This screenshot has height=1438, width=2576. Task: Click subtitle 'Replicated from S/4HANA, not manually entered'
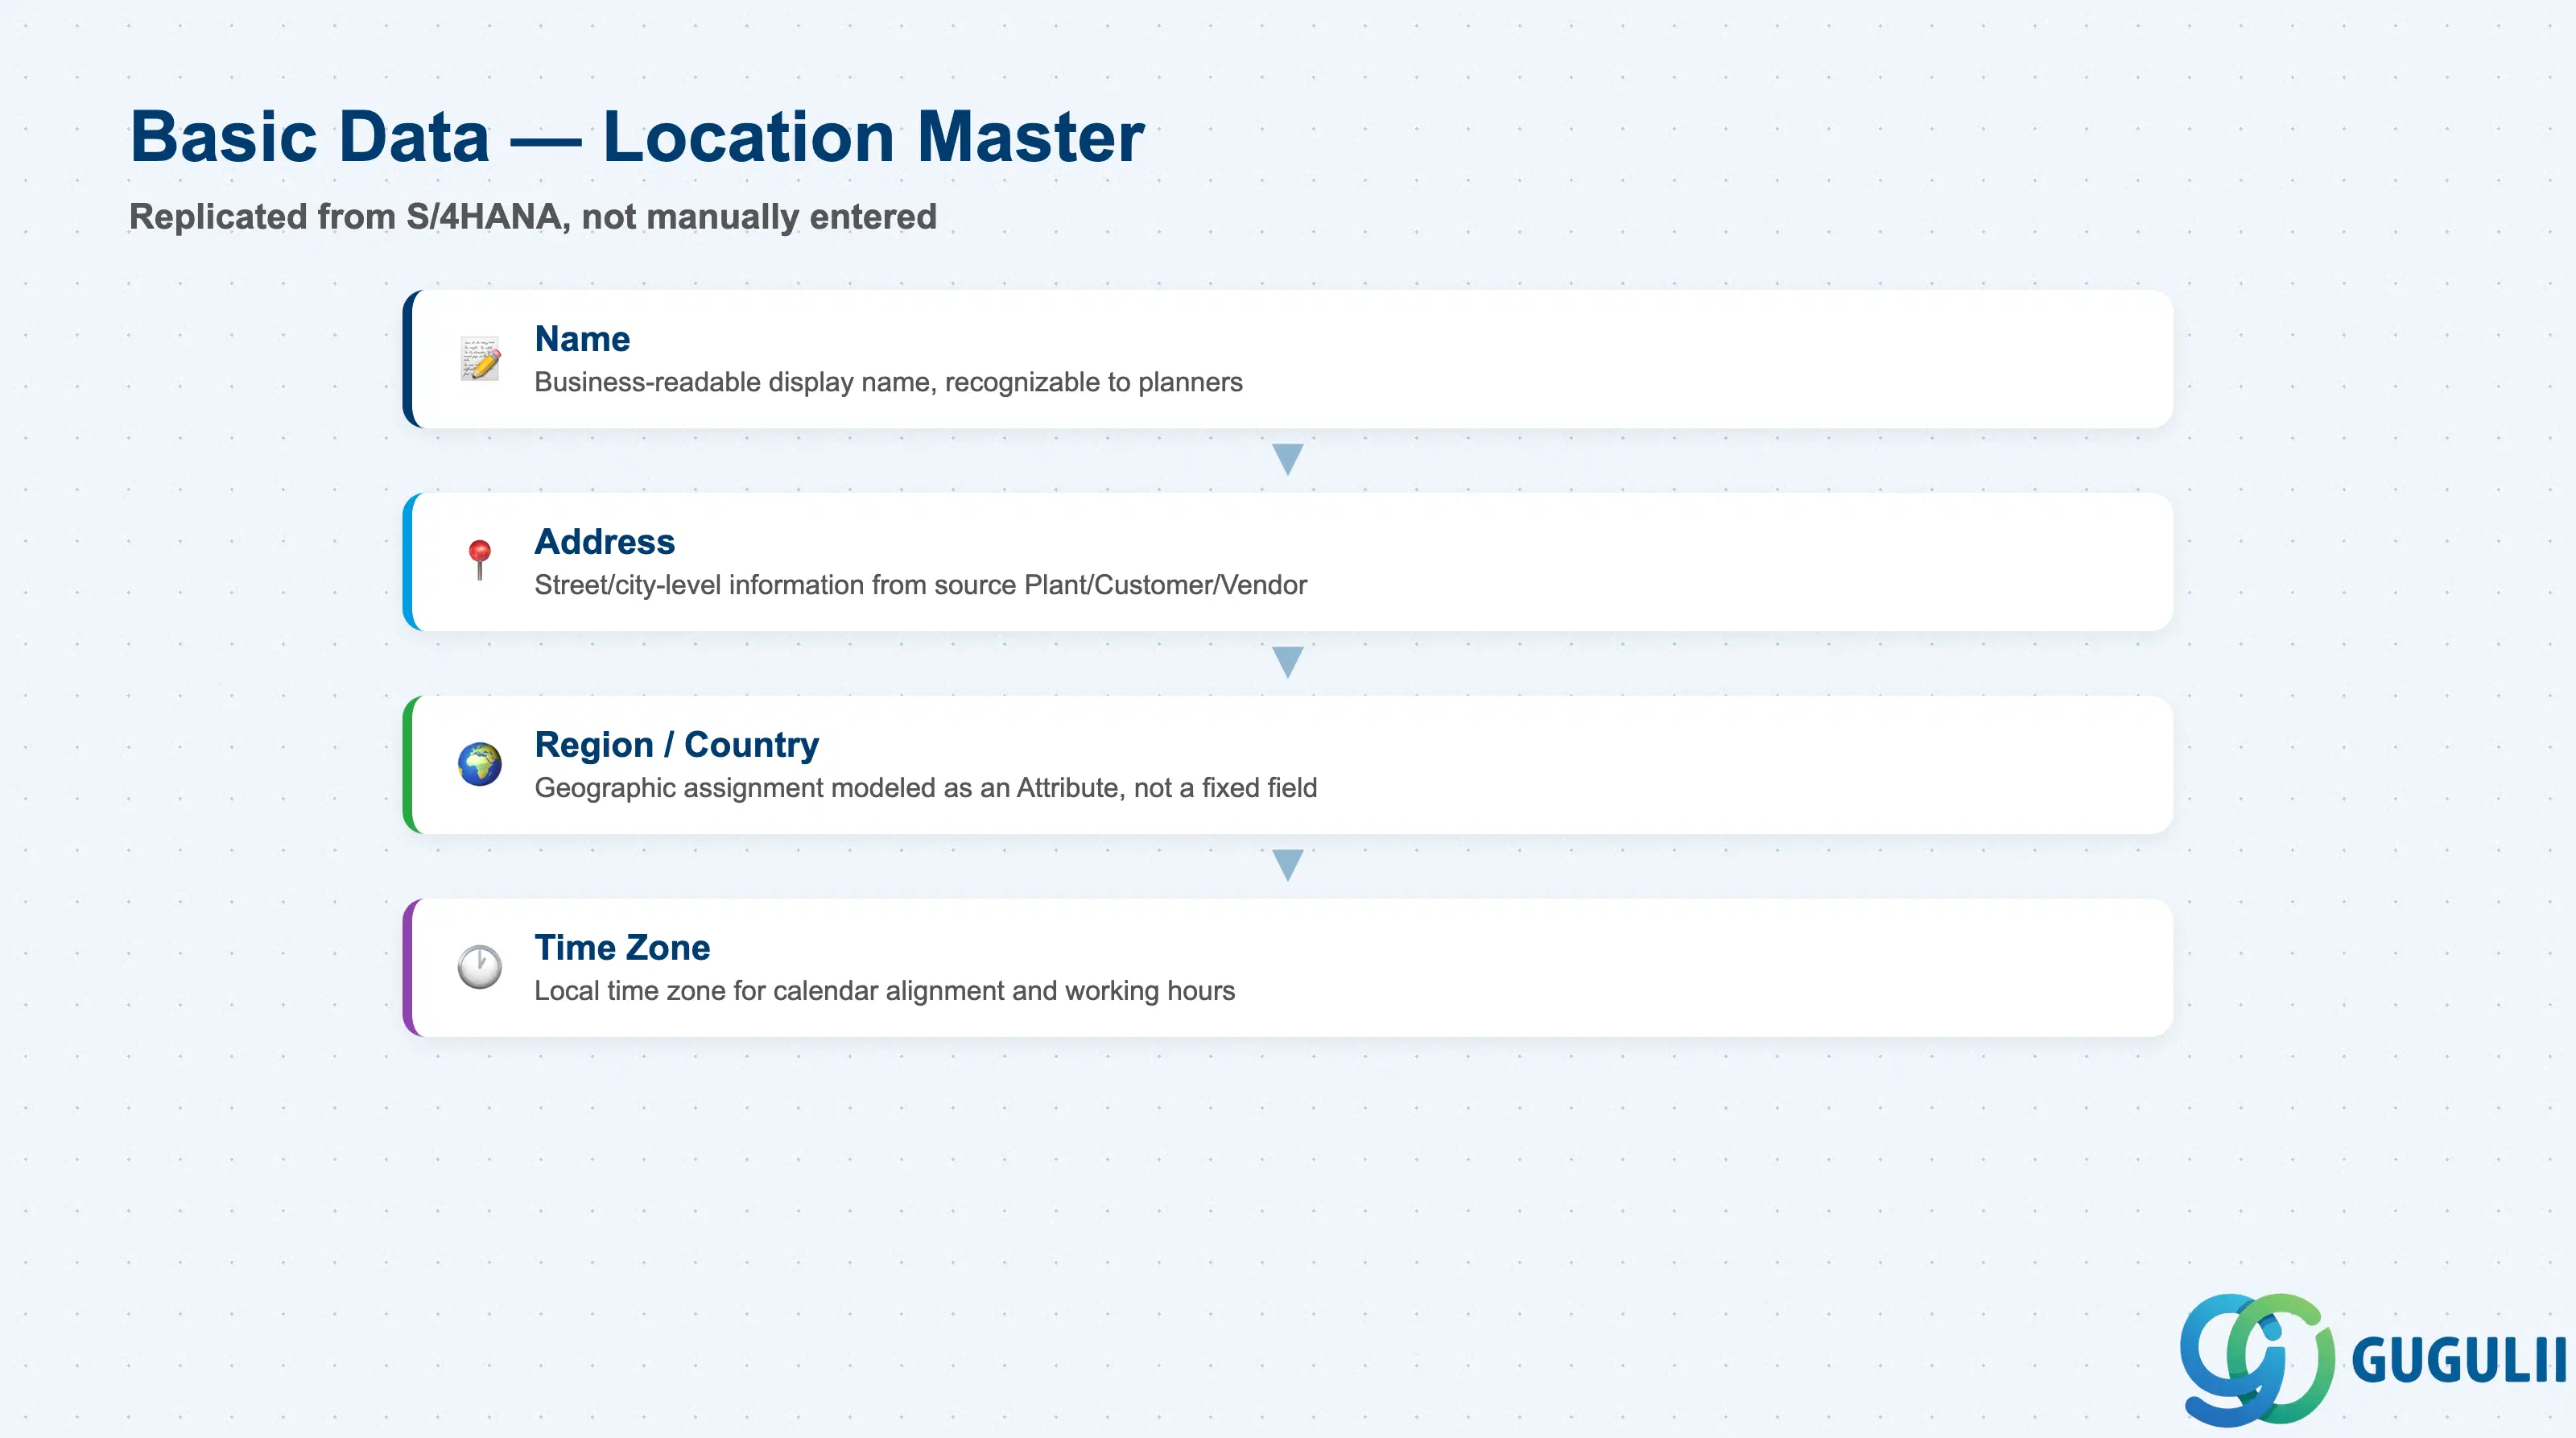(533, 217)
